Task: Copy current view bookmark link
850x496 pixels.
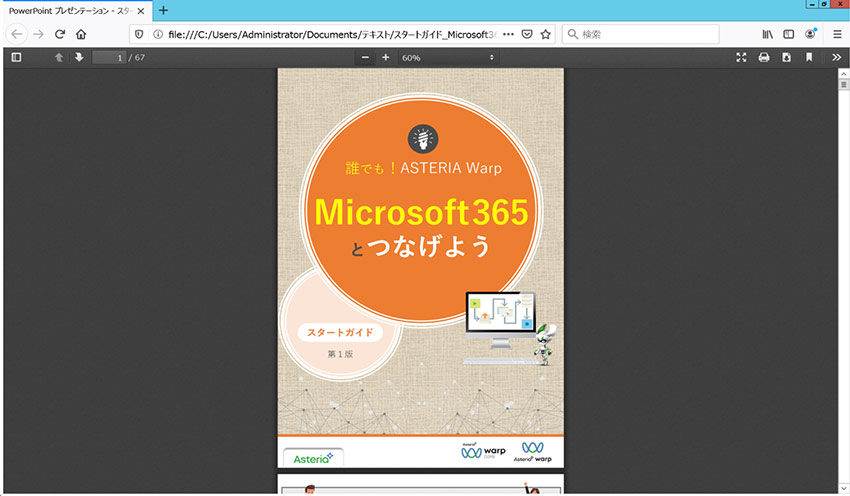Action: click(x=809, y=57)
